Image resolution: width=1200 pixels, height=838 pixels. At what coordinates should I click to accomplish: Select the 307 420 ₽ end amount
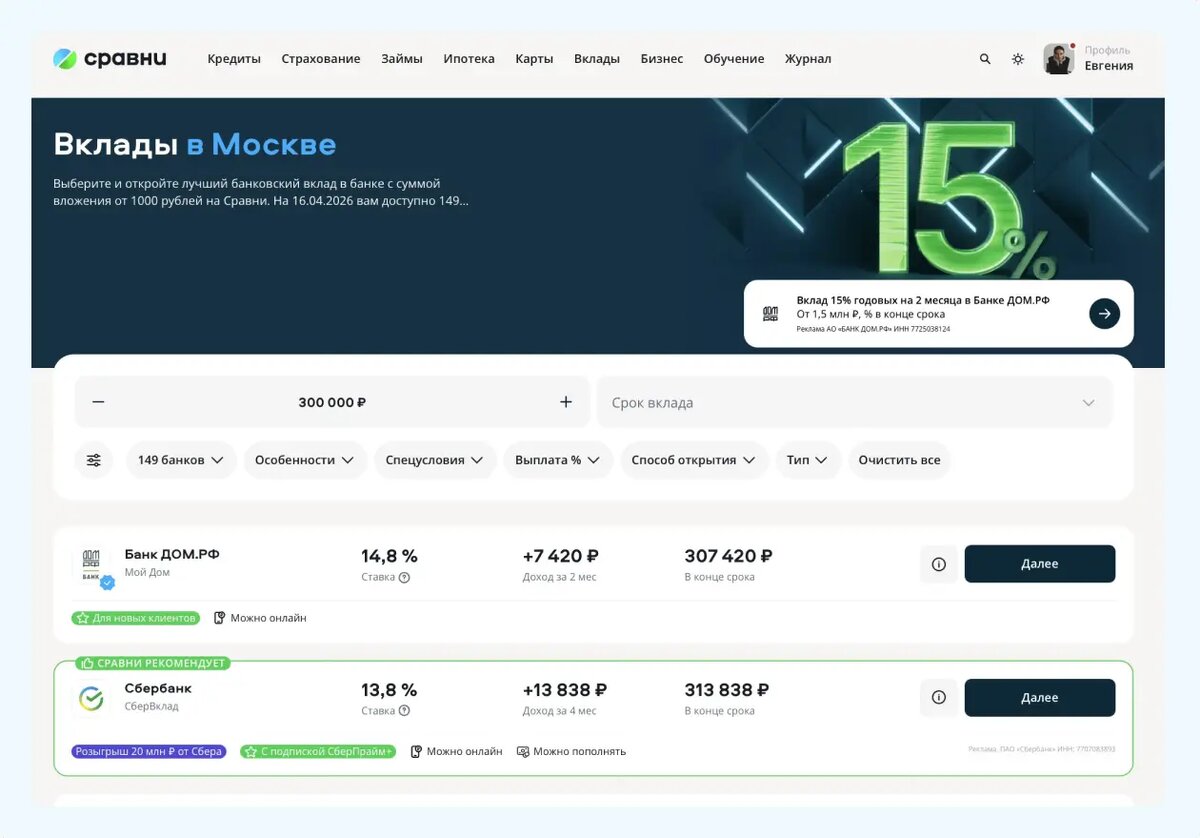click(729, 556)
